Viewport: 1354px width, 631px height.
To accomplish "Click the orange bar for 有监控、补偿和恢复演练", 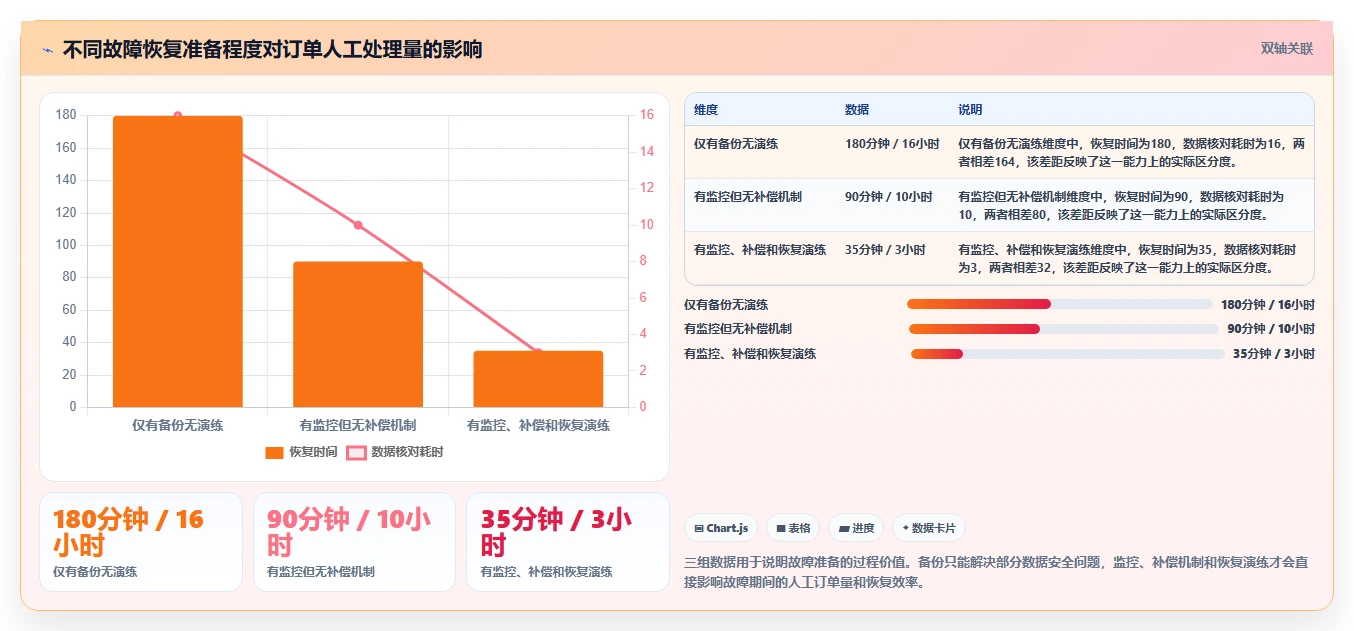I will tap(538, 379).
